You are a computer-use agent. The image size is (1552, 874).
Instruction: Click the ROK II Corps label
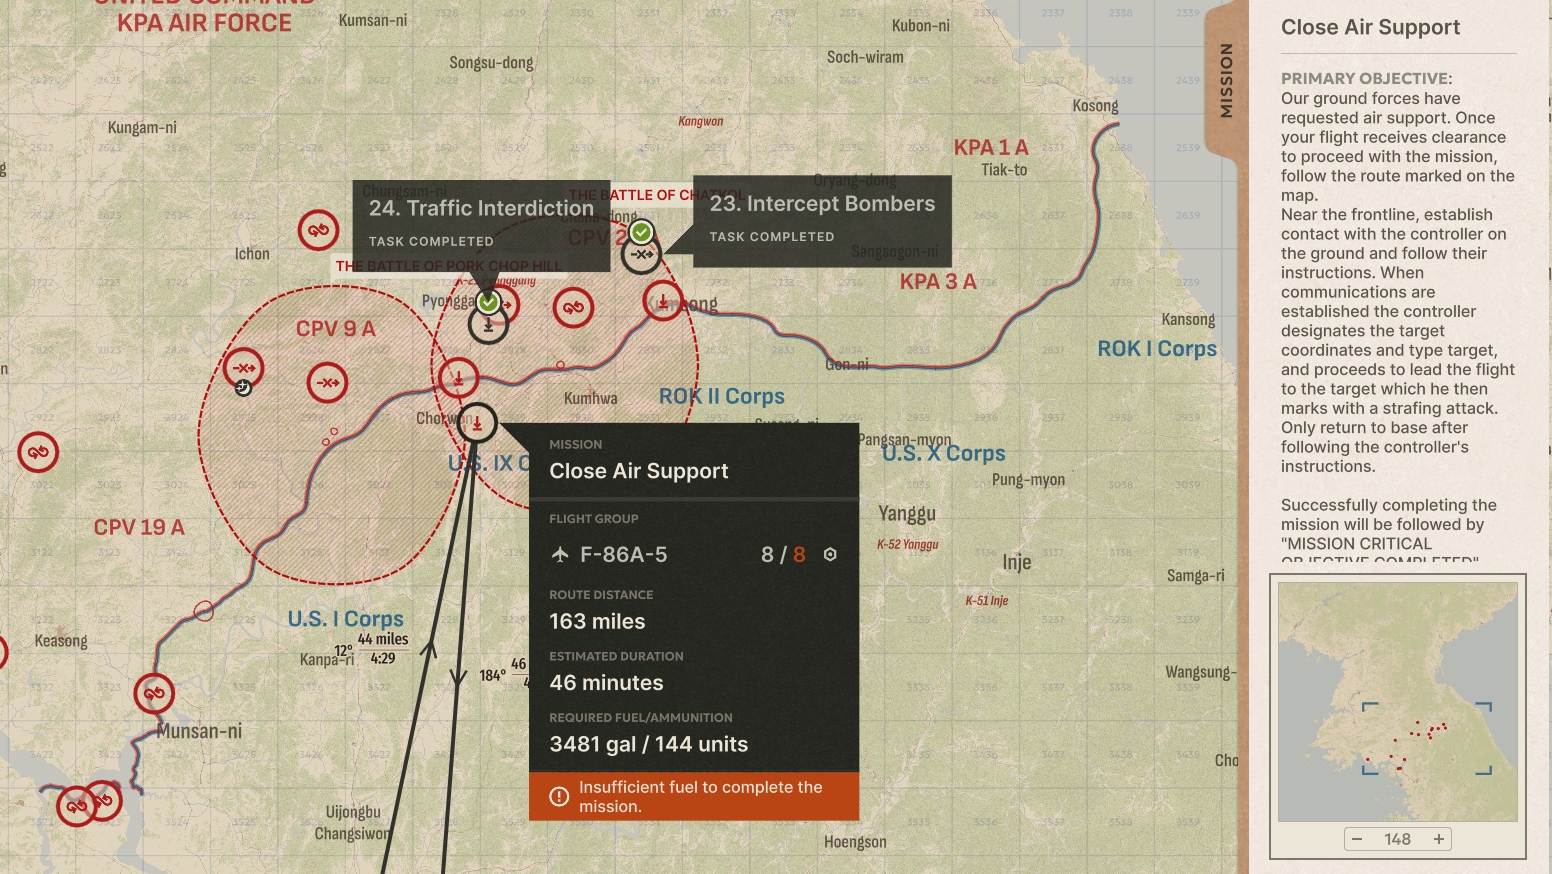tap(722, 396)
